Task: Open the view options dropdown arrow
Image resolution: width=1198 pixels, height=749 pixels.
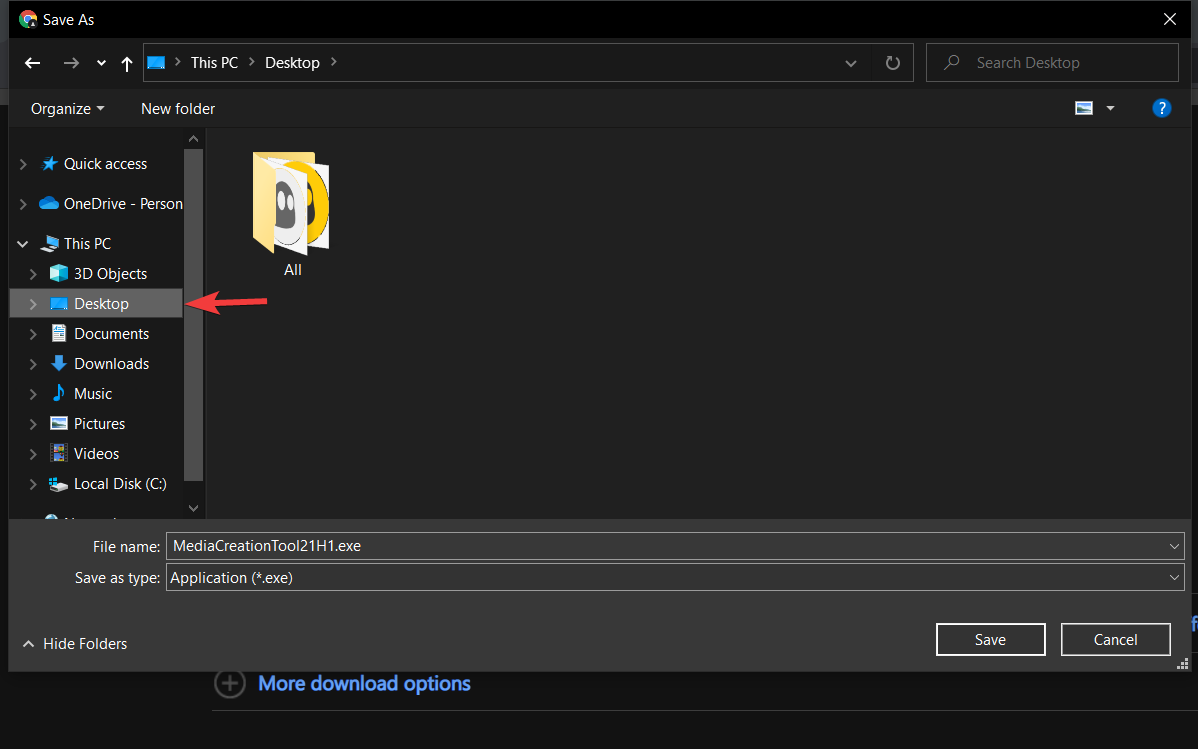Action: tap(1110, 109)
